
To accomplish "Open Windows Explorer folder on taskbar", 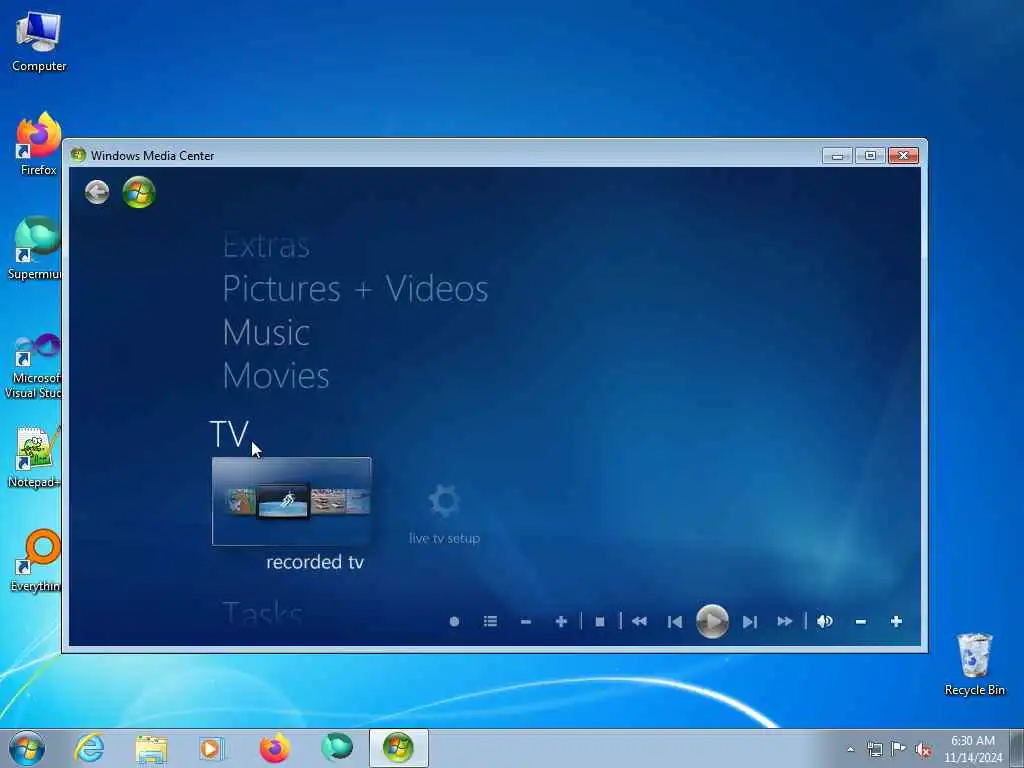I will coord(152,748).
